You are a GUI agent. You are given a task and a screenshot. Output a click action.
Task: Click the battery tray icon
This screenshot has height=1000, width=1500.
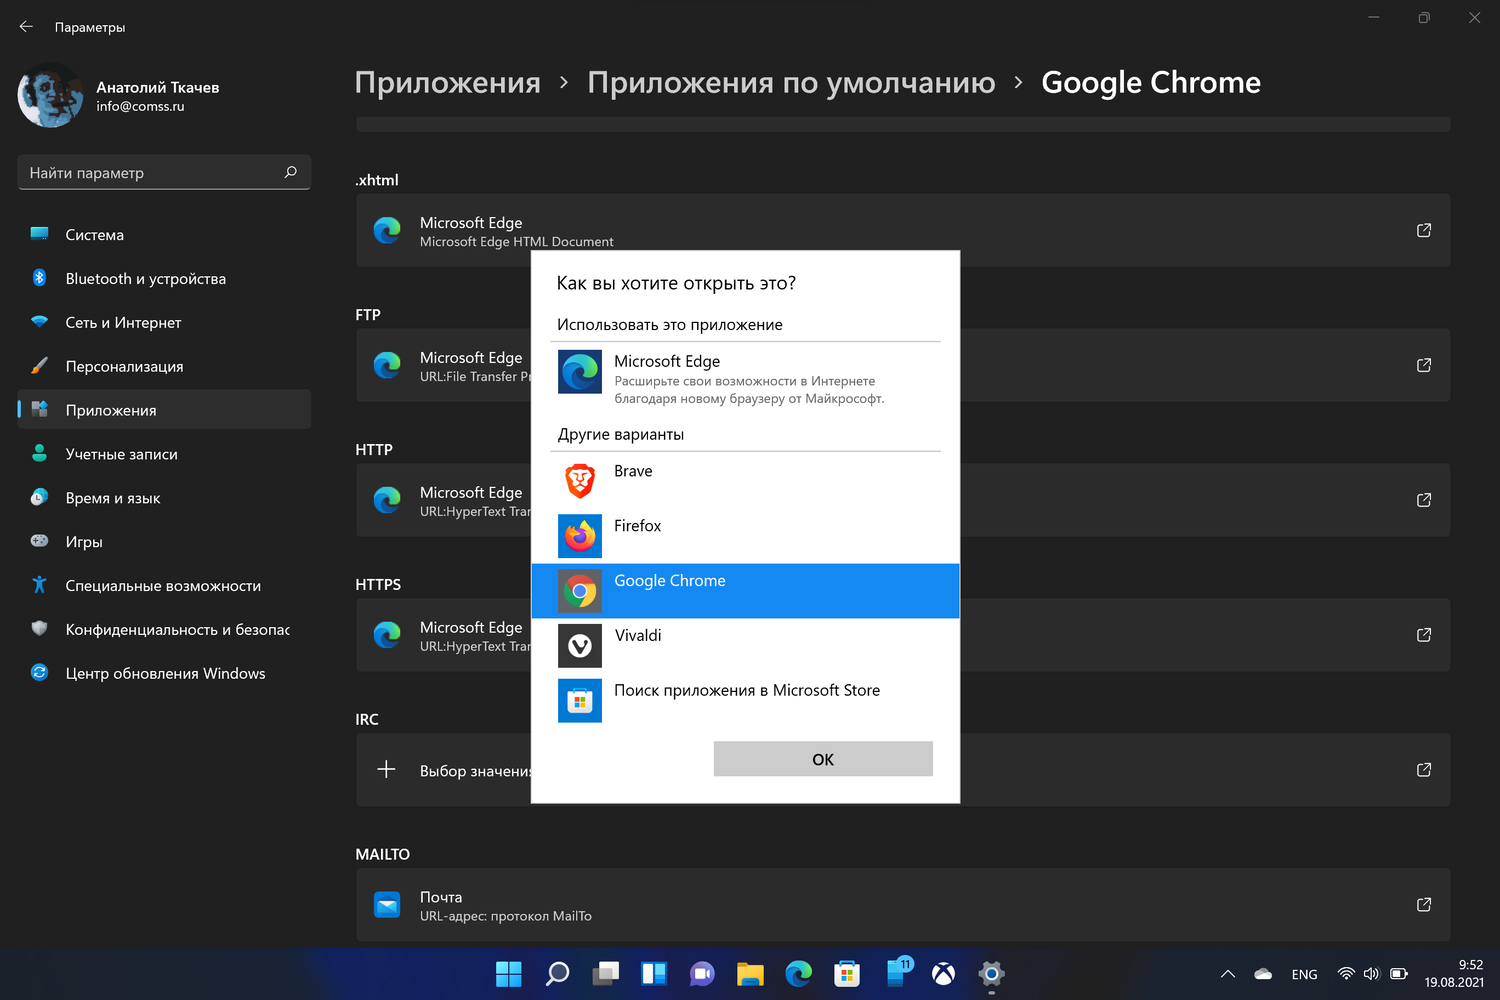pyautogui.click(x=1399, y=974)
